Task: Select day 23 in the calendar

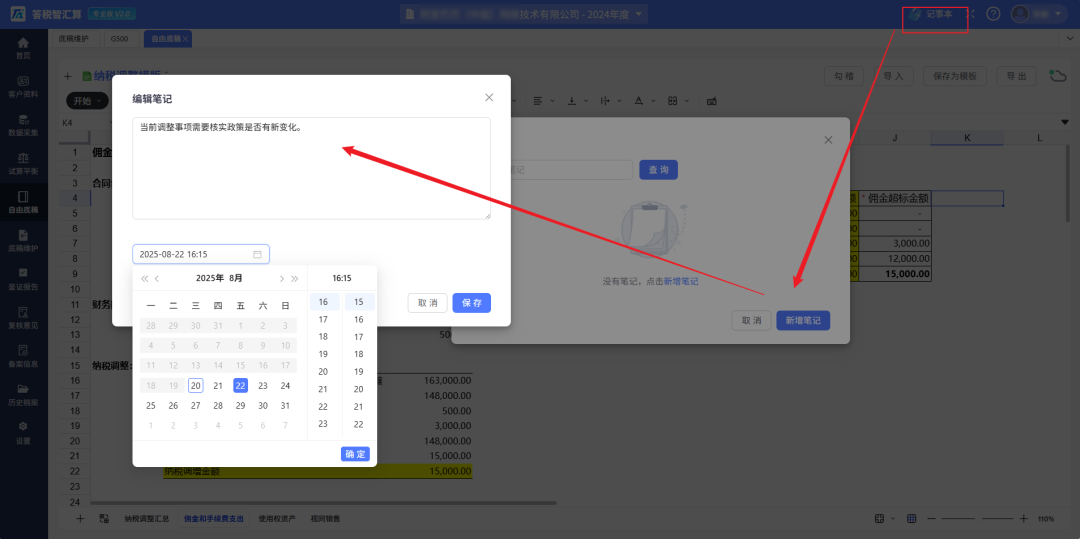Action: pyautogui.click(x=262, y=385)
